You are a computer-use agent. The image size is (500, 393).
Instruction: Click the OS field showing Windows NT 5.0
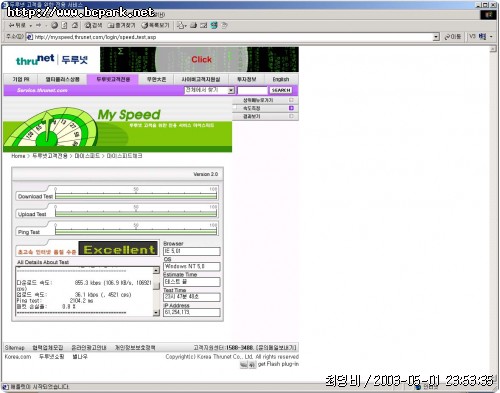click(192, 266)
